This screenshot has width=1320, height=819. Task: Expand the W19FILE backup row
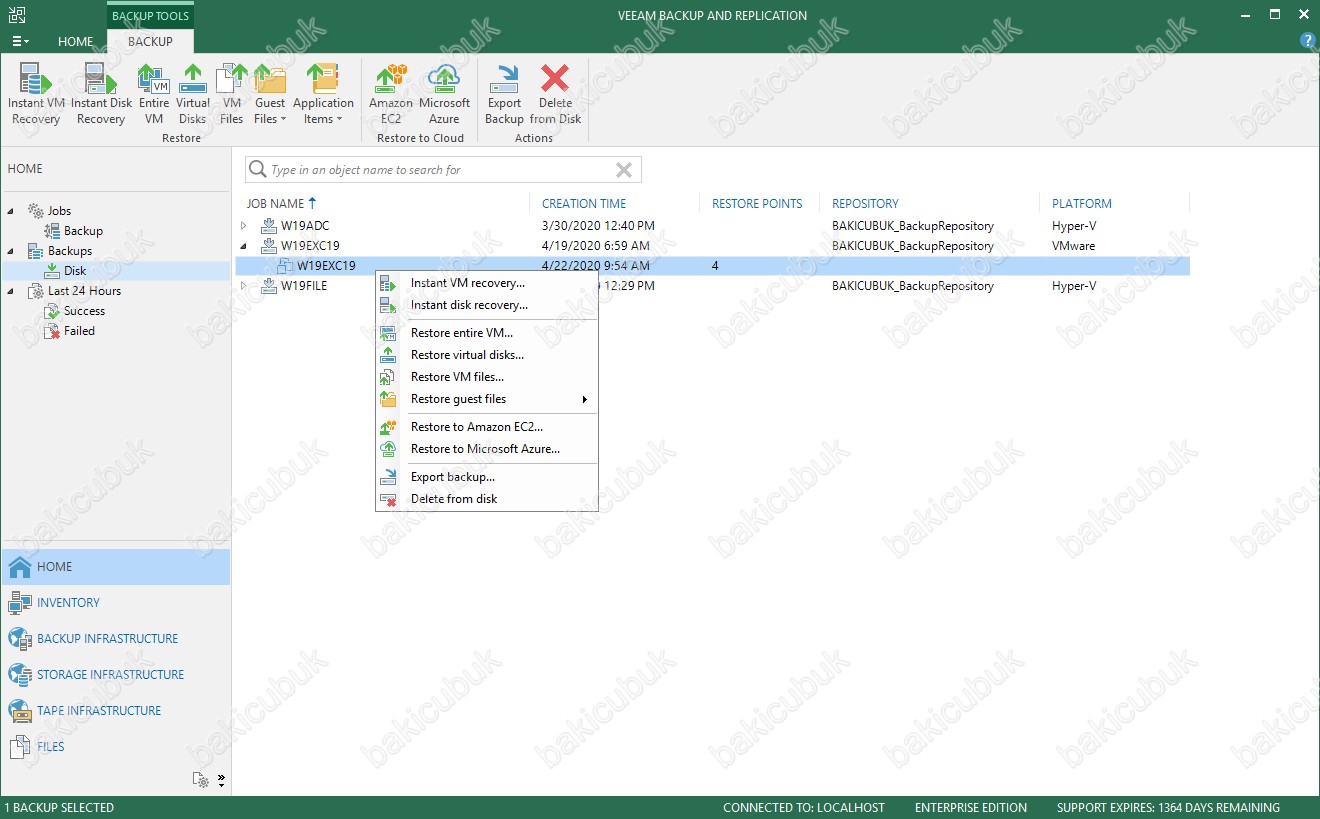243,286
